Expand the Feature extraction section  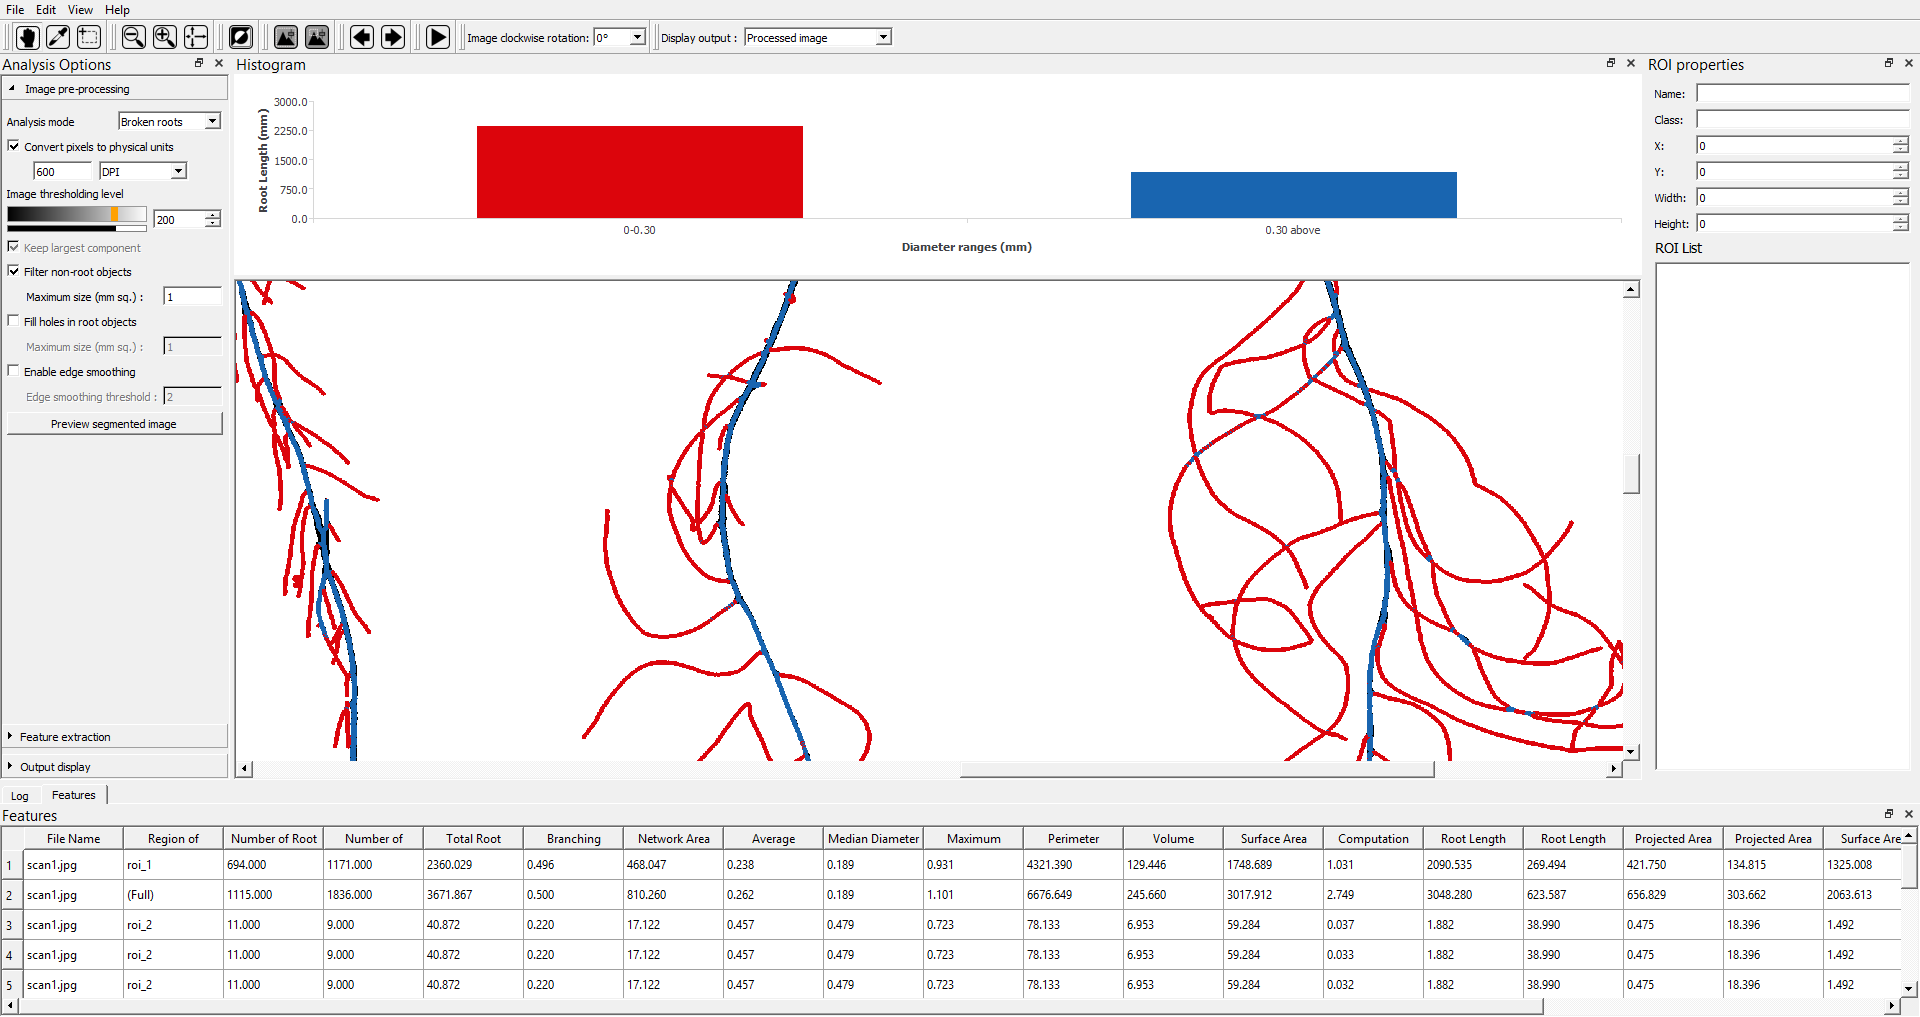click(x=65, y=737)
